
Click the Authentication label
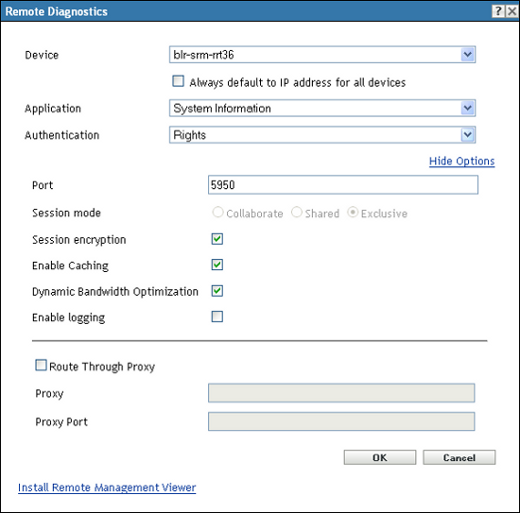[62, 135]
